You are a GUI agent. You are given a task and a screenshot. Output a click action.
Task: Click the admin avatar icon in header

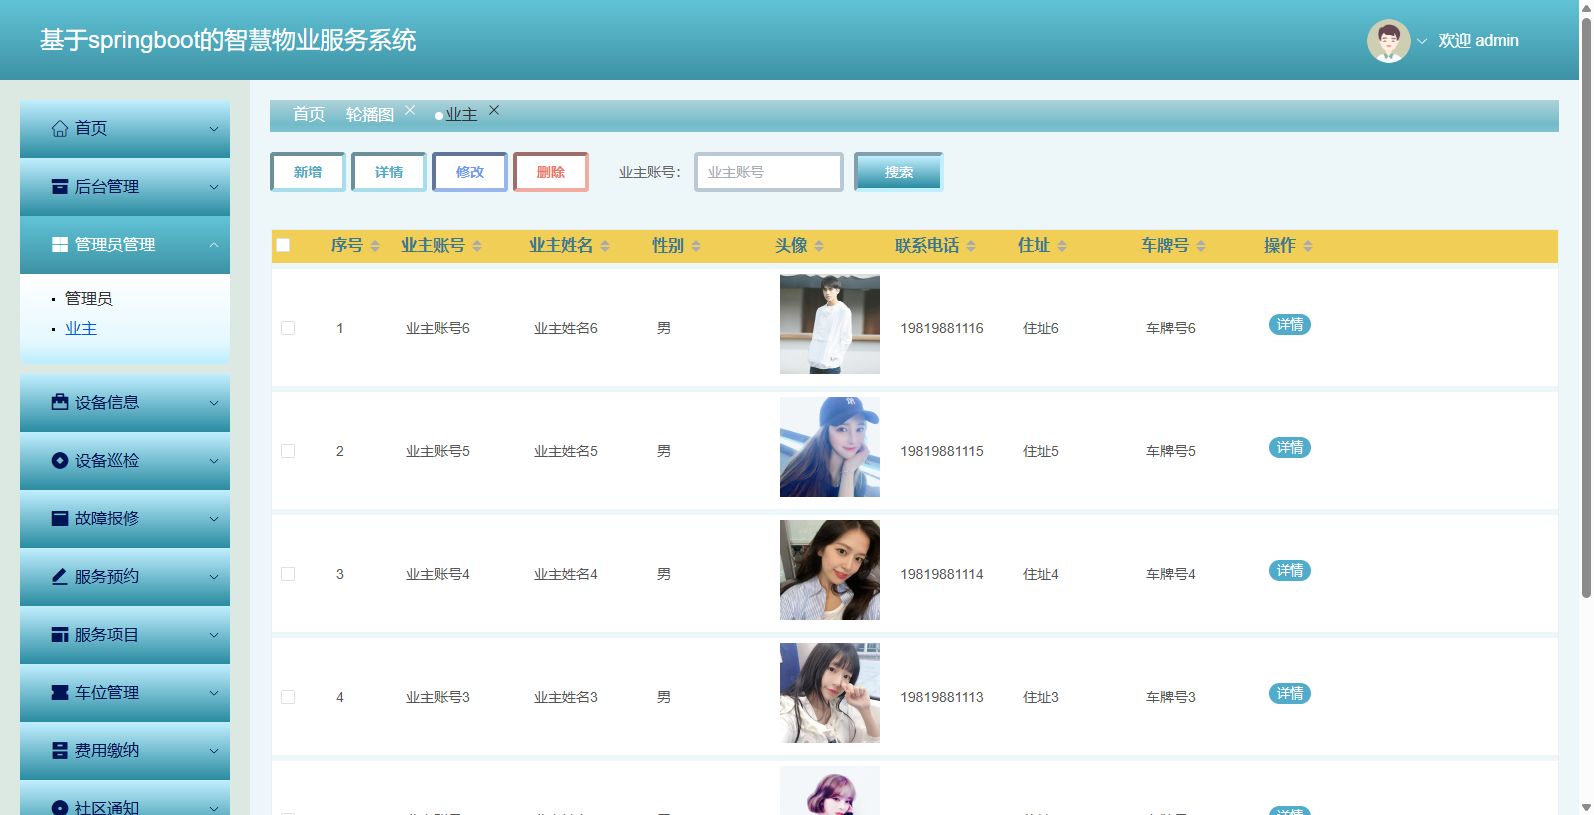[1388, 41]
